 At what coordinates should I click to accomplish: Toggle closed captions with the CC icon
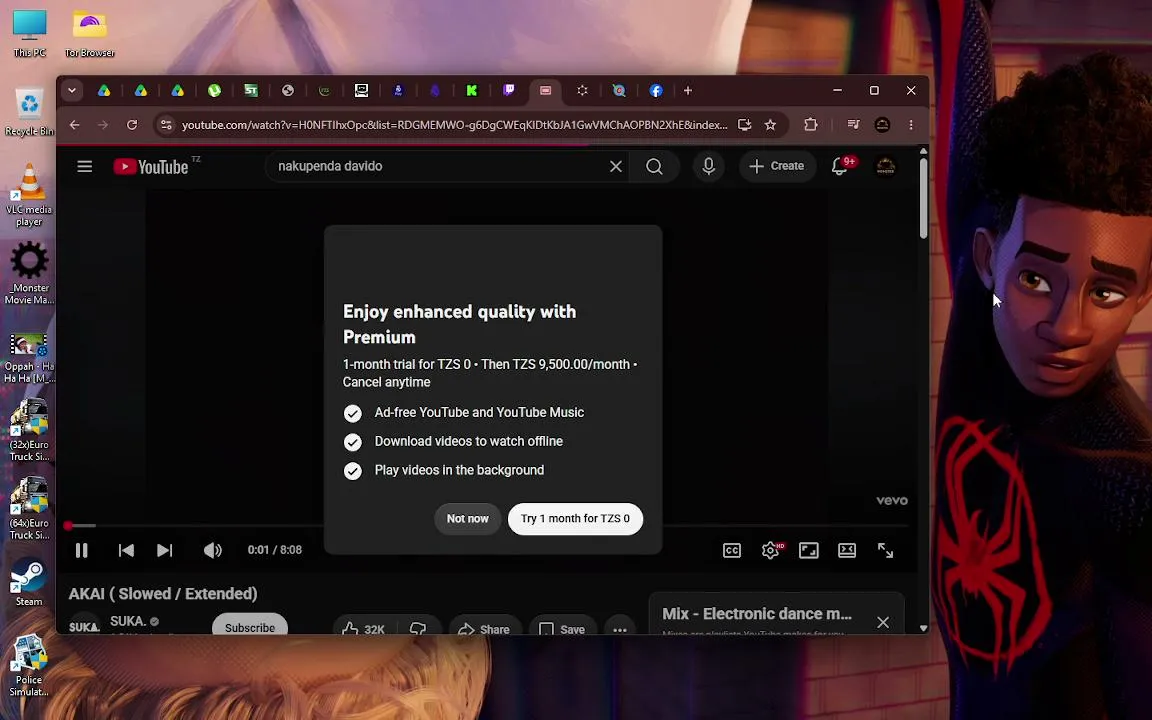coord(732,550)
